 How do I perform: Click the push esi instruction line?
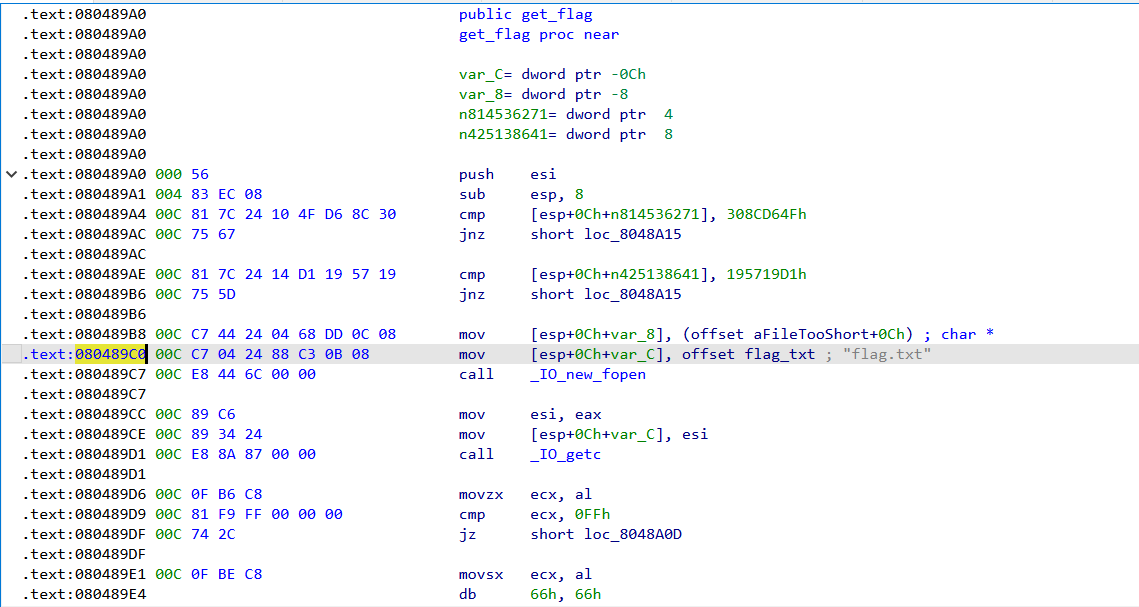500,174
